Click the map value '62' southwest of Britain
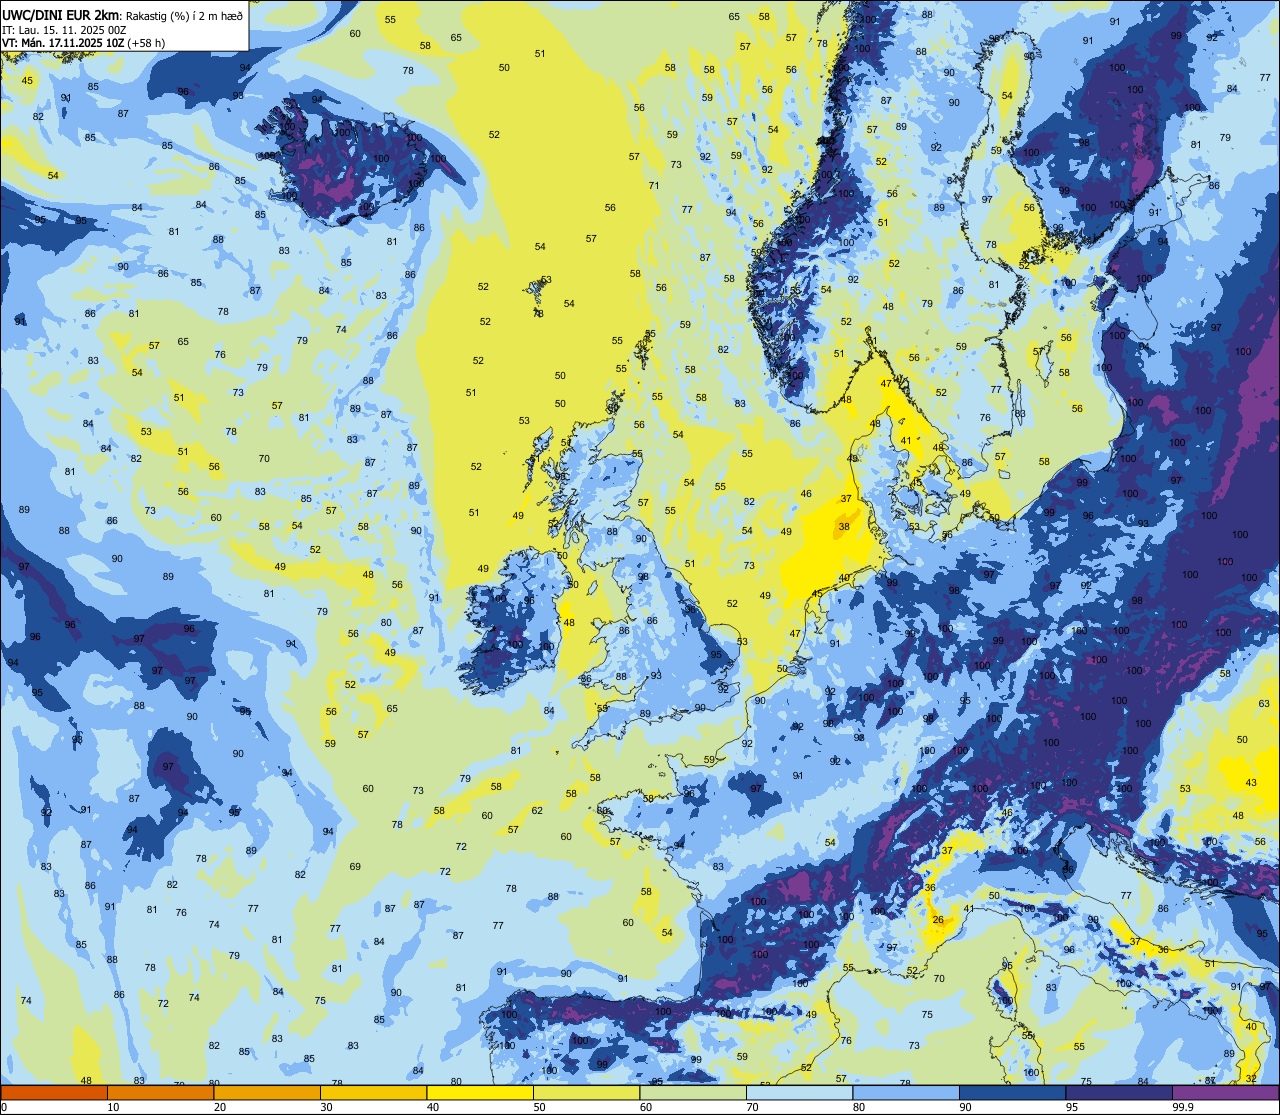1280x1115 pixels. [537, 810]
